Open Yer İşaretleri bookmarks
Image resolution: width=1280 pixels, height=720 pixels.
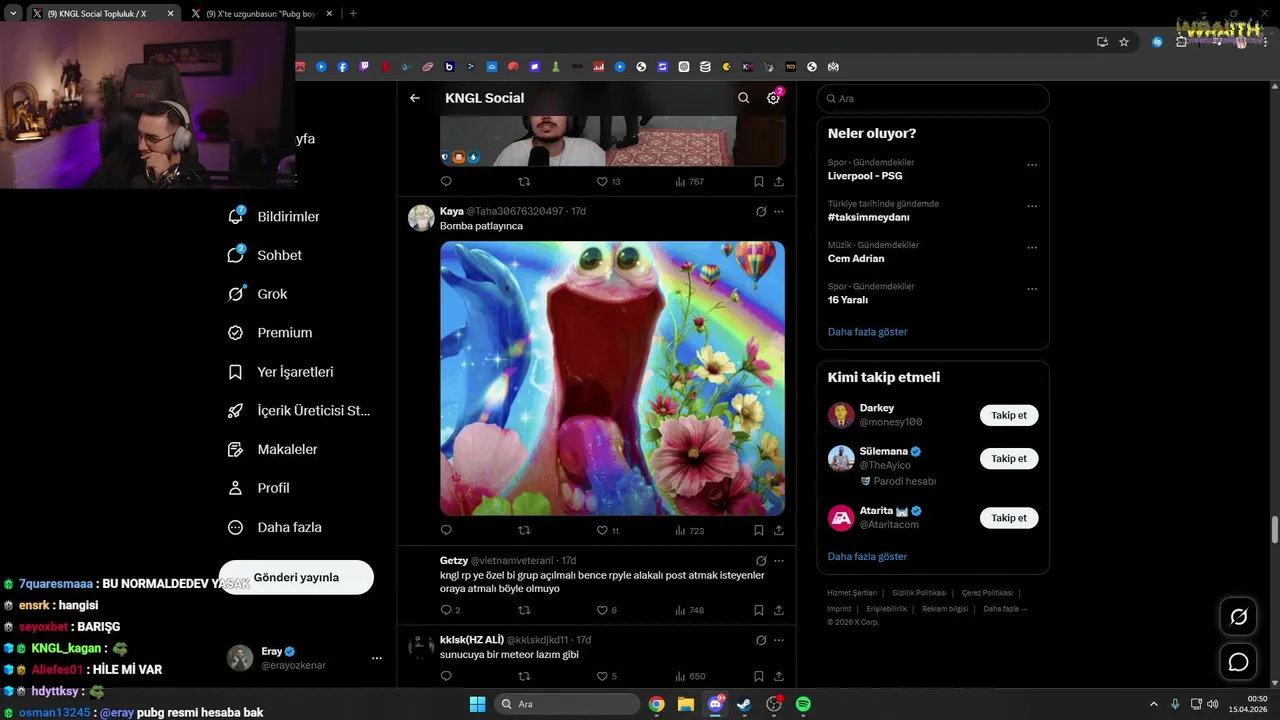tap(281, 372)
